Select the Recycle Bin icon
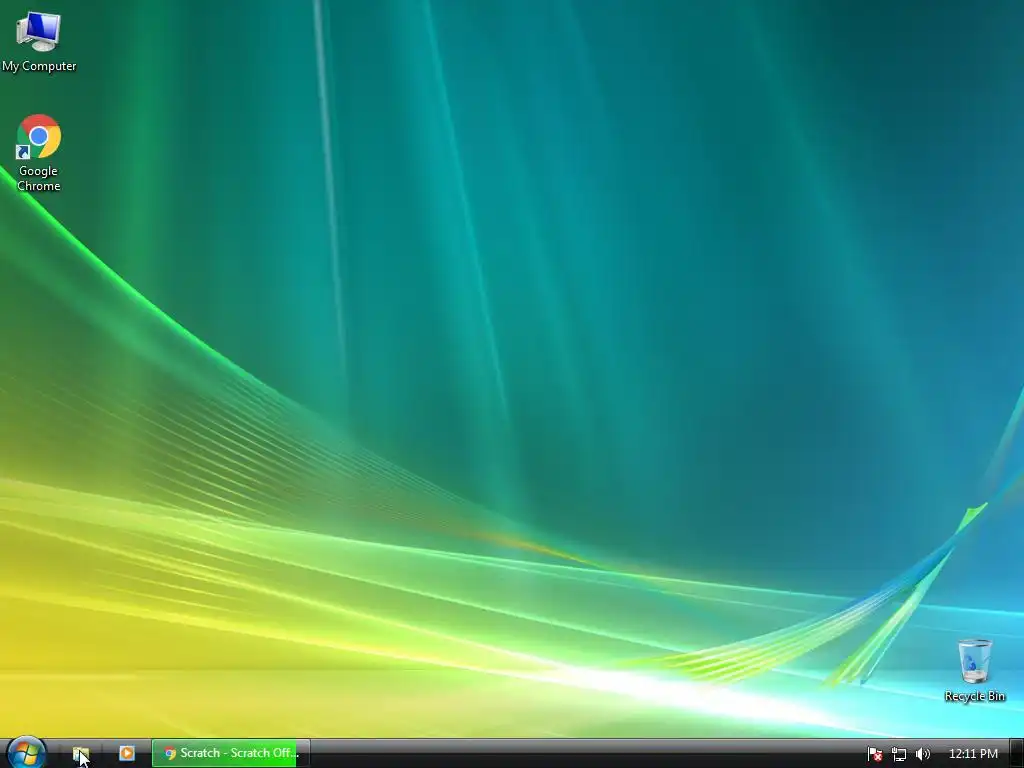Screen dimensions: 1024x768 [974, 670]
